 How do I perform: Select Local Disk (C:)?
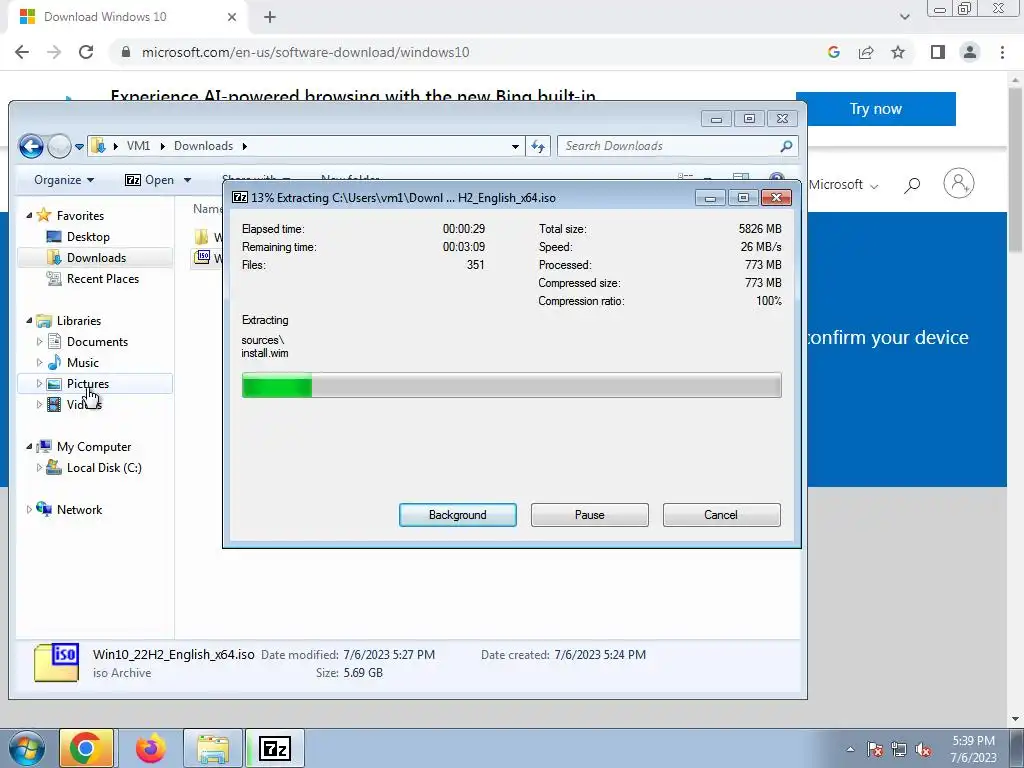[104, 468]
